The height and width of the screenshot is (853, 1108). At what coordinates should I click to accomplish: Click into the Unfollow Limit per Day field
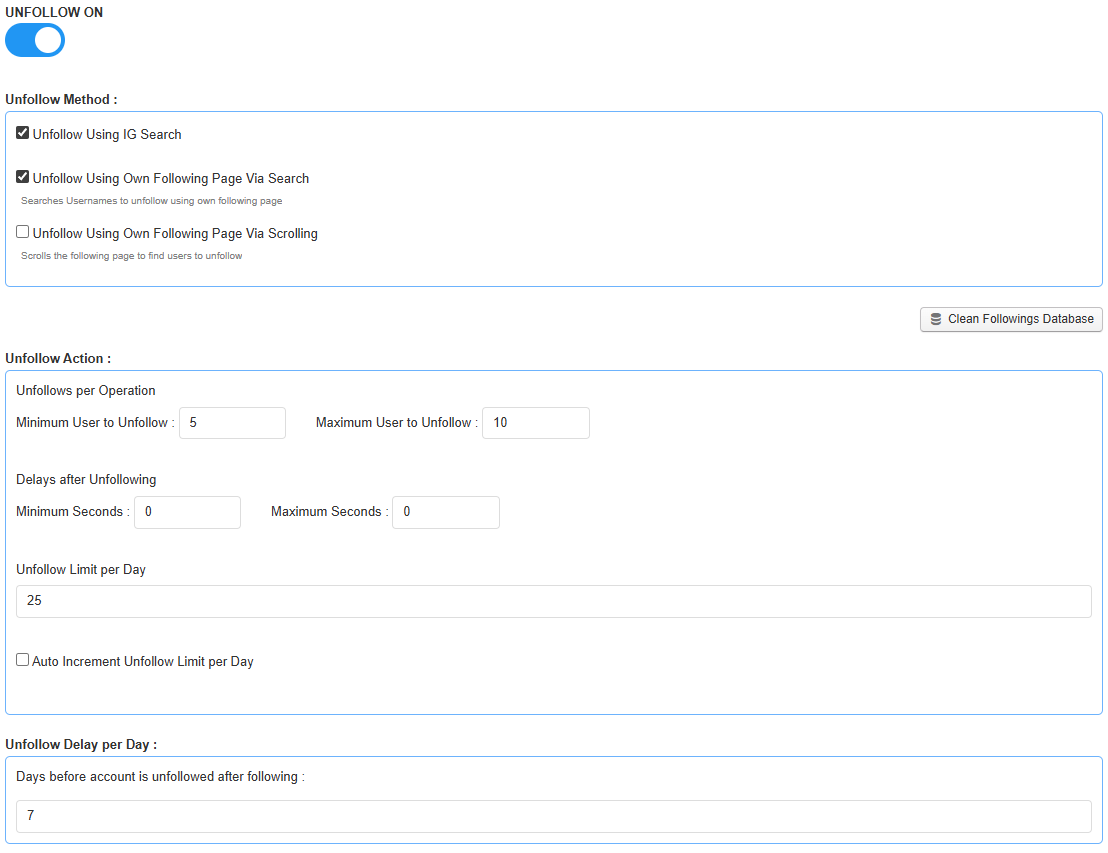[553, 601]
